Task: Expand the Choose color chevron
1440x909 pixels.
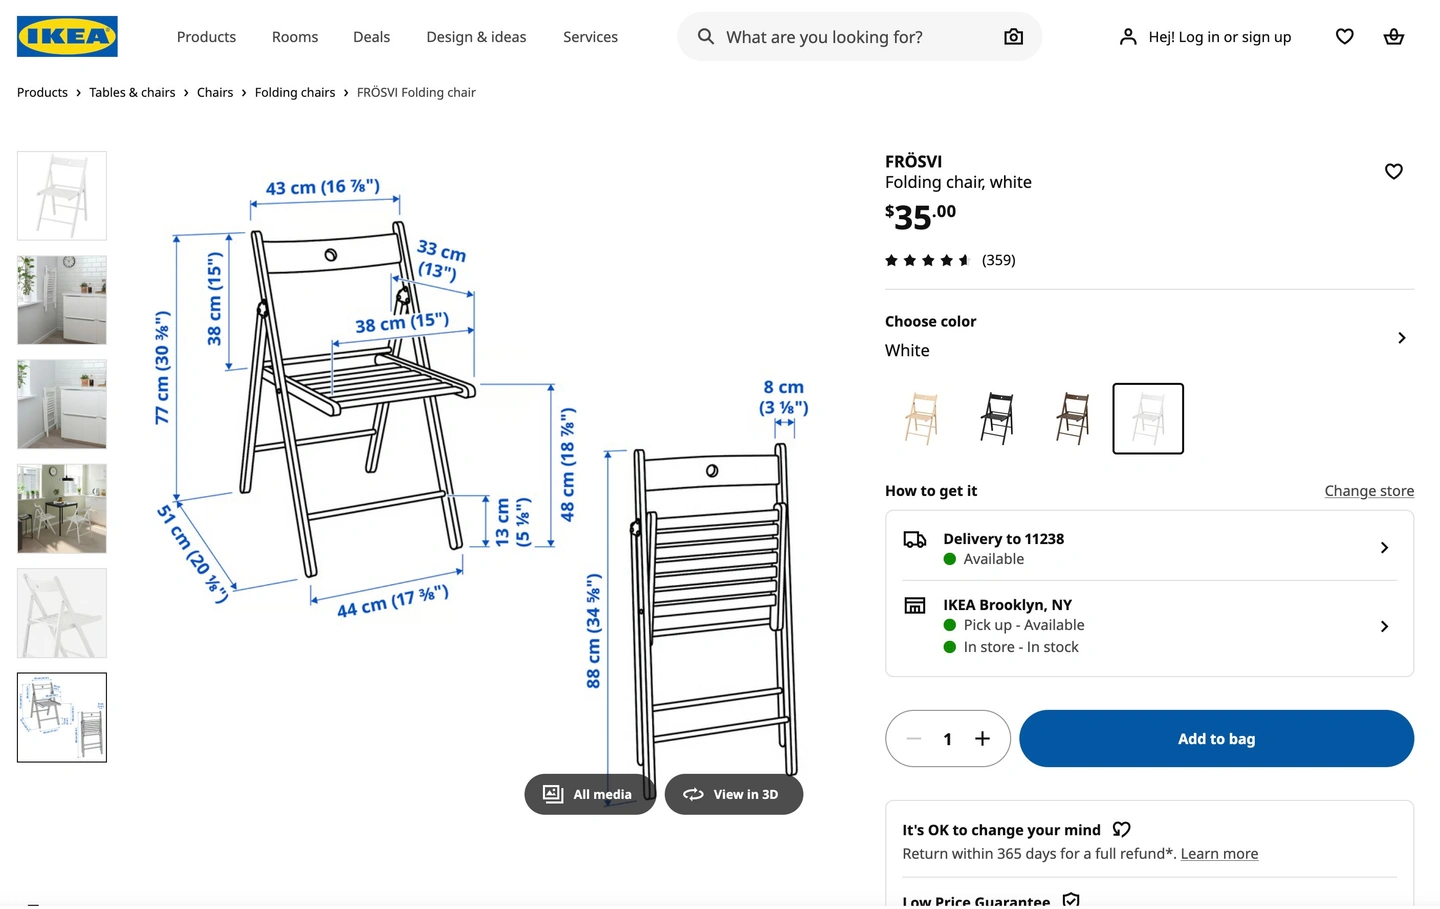Action: 1401,338
